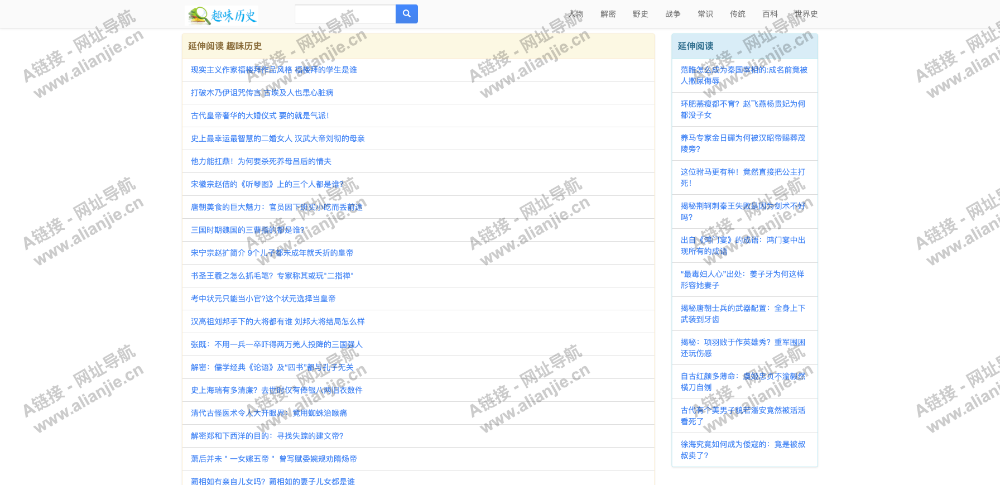Click the blue search magnifier button
1000x485 pixels.
pyautogui.click(x=407, y=14)
